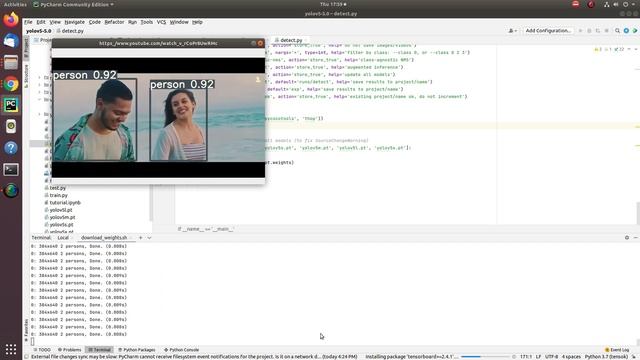640x360 pixels.
Task: Launch Thunderbird mail from the dock
Action: pyautogui.click(x=11, y=41)
